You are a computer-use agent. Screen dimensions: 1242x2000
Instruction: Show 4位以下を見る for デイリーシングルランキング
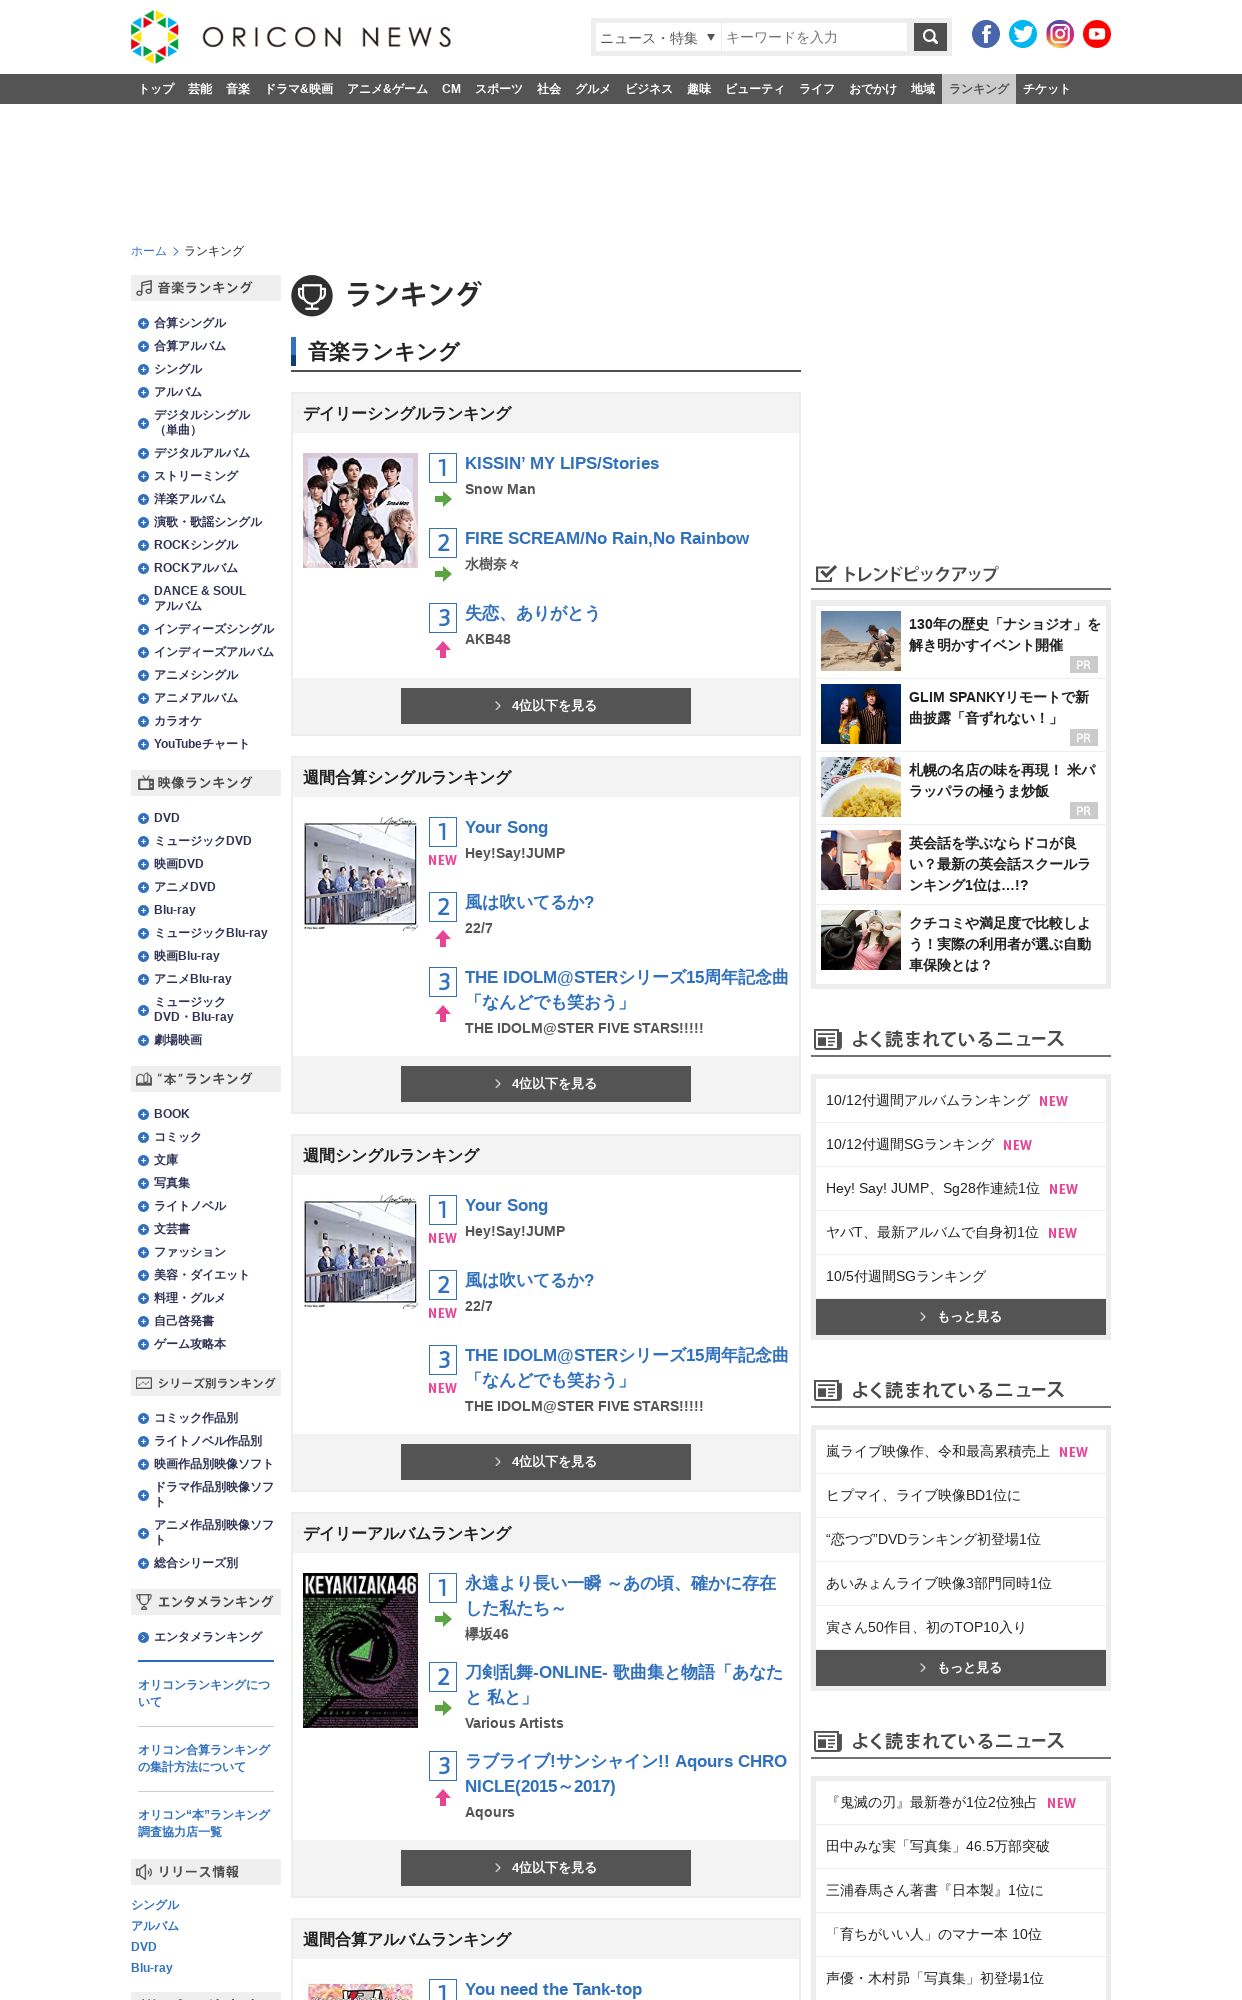click(546, 706)
